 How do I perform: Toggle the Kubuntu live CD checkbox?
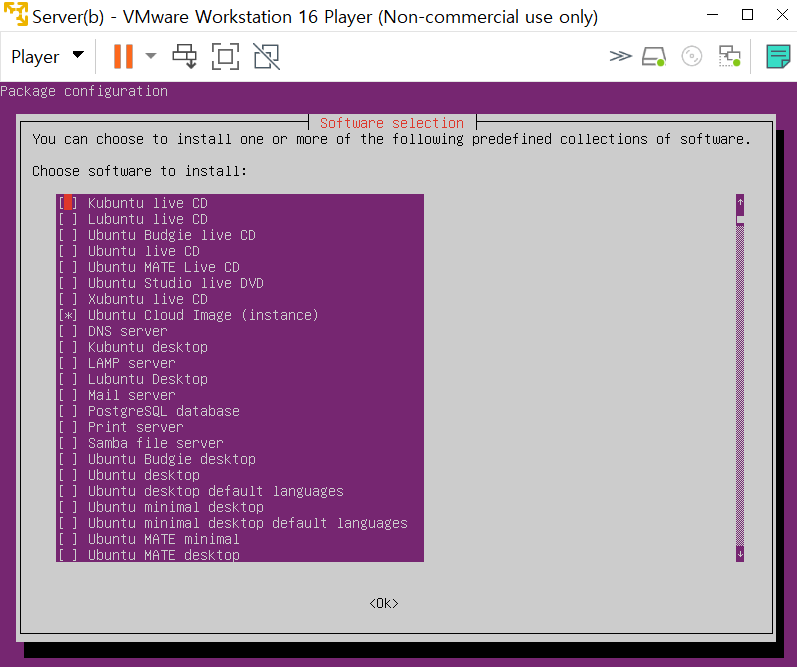tap(68, 203)
